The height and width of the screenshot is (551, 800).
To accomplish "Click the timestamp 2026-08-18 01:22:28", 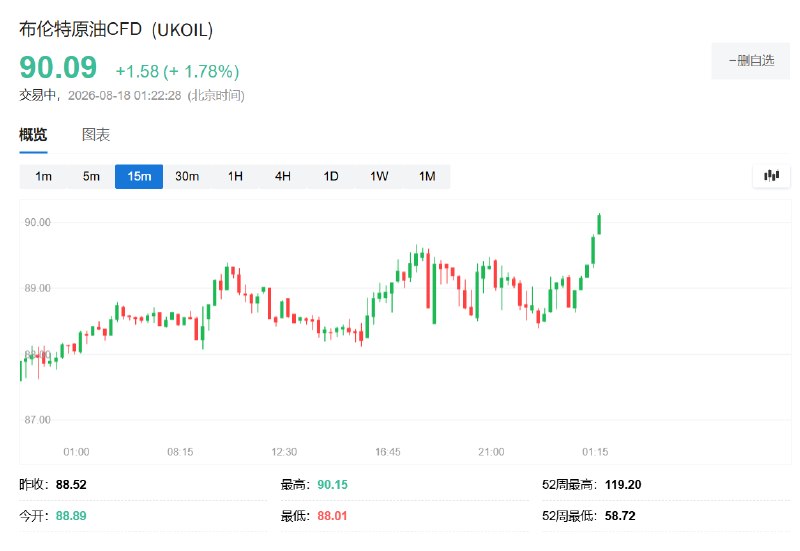I will [124, 95].
